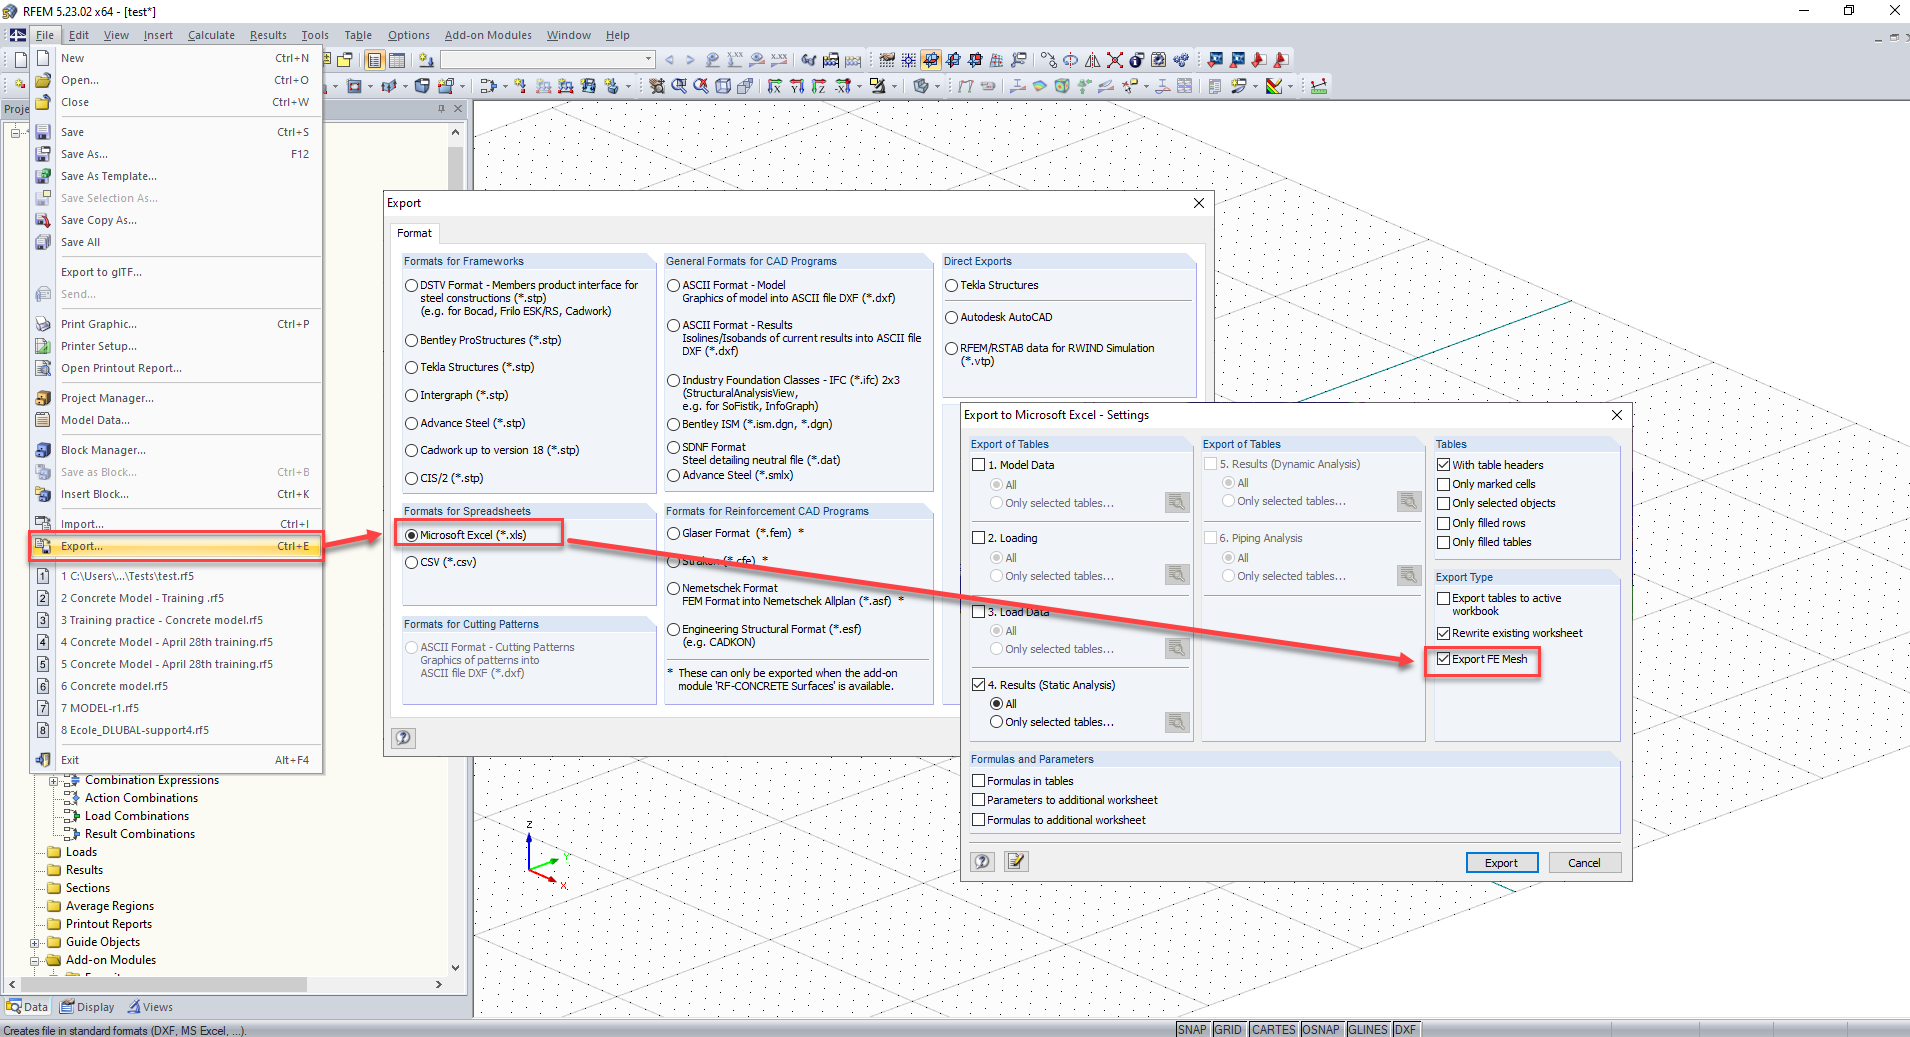1910x1037 pixels.
Task: Set view in Y direction
Action: (x=797, y=86)
